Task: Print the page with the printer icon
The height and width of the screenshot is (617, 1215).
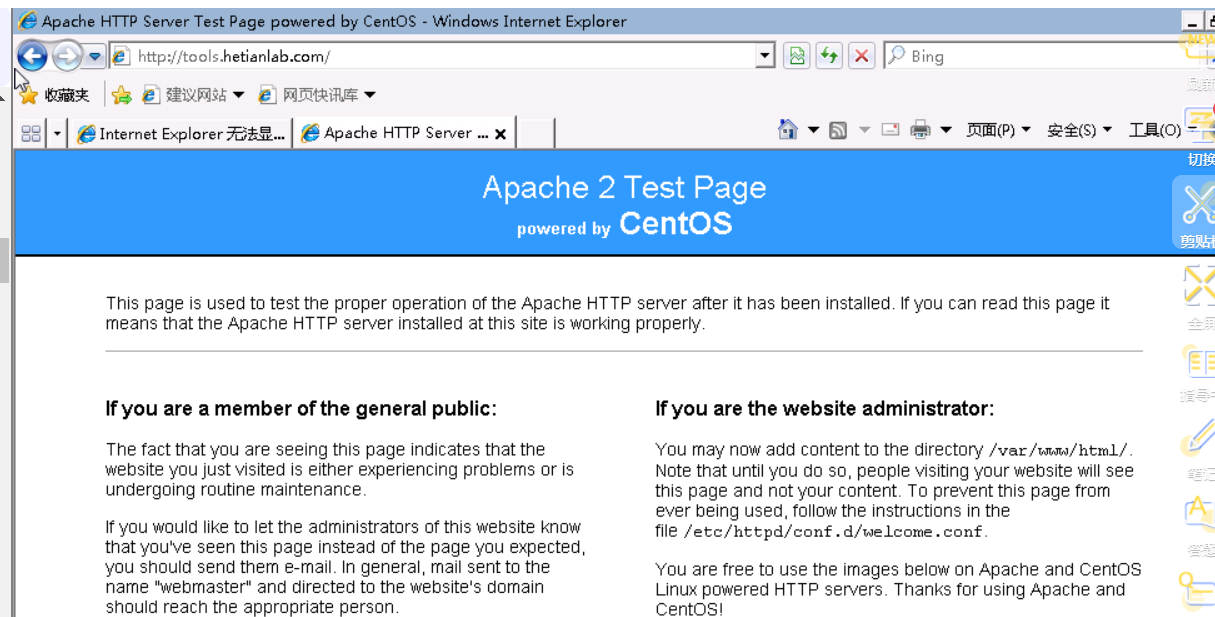Action: pos(920,130)
